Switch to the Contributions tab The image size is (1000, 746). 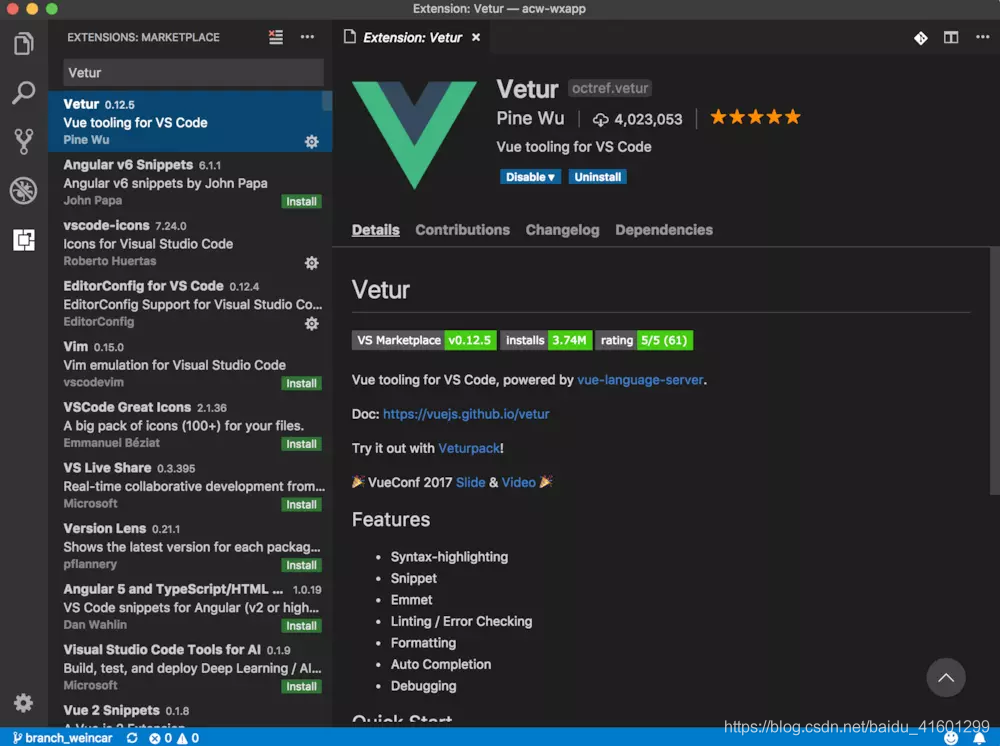pos(462,230)
